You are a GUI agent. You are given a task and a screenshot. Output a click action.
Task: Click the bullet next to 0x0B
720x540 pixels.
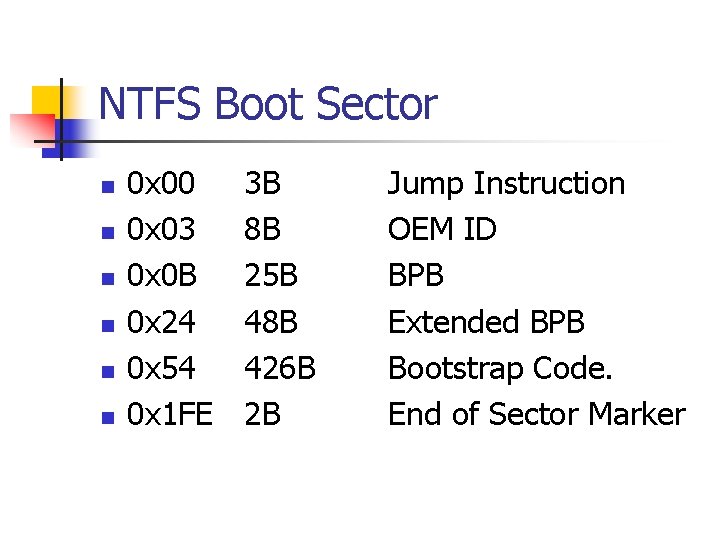tap(109, 278)
